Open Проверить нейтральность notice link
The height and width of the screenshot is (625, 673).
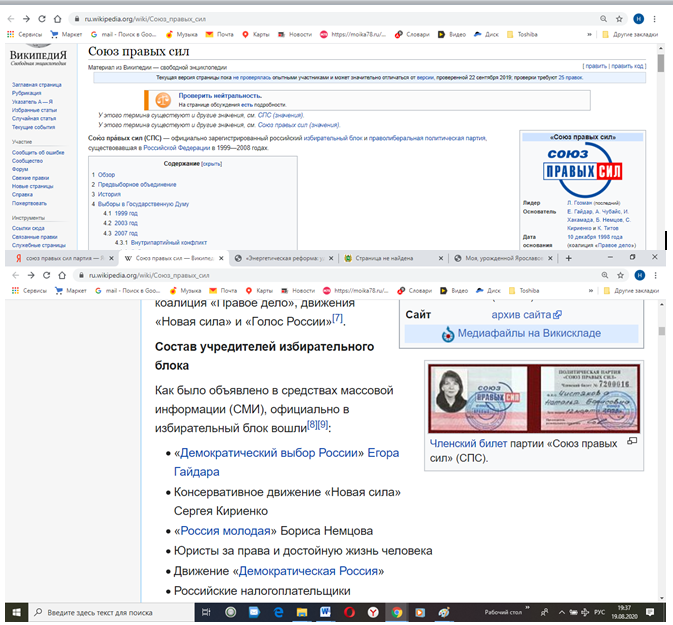pyautogui.click(x=220, y=96)
